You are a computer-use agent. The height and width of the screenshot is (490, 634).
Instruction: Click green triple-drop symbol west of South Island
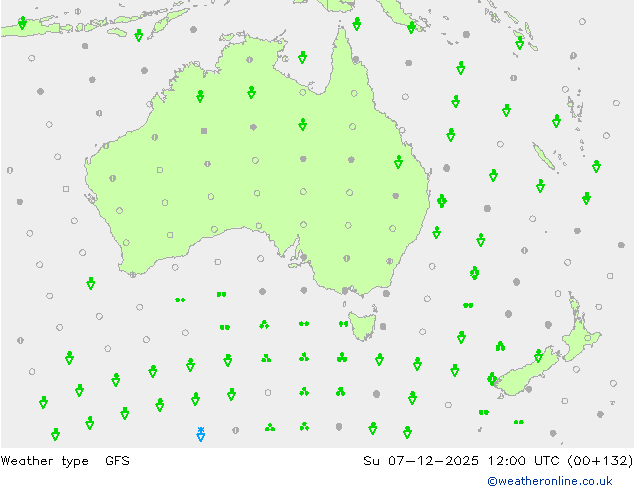(501, 346)
